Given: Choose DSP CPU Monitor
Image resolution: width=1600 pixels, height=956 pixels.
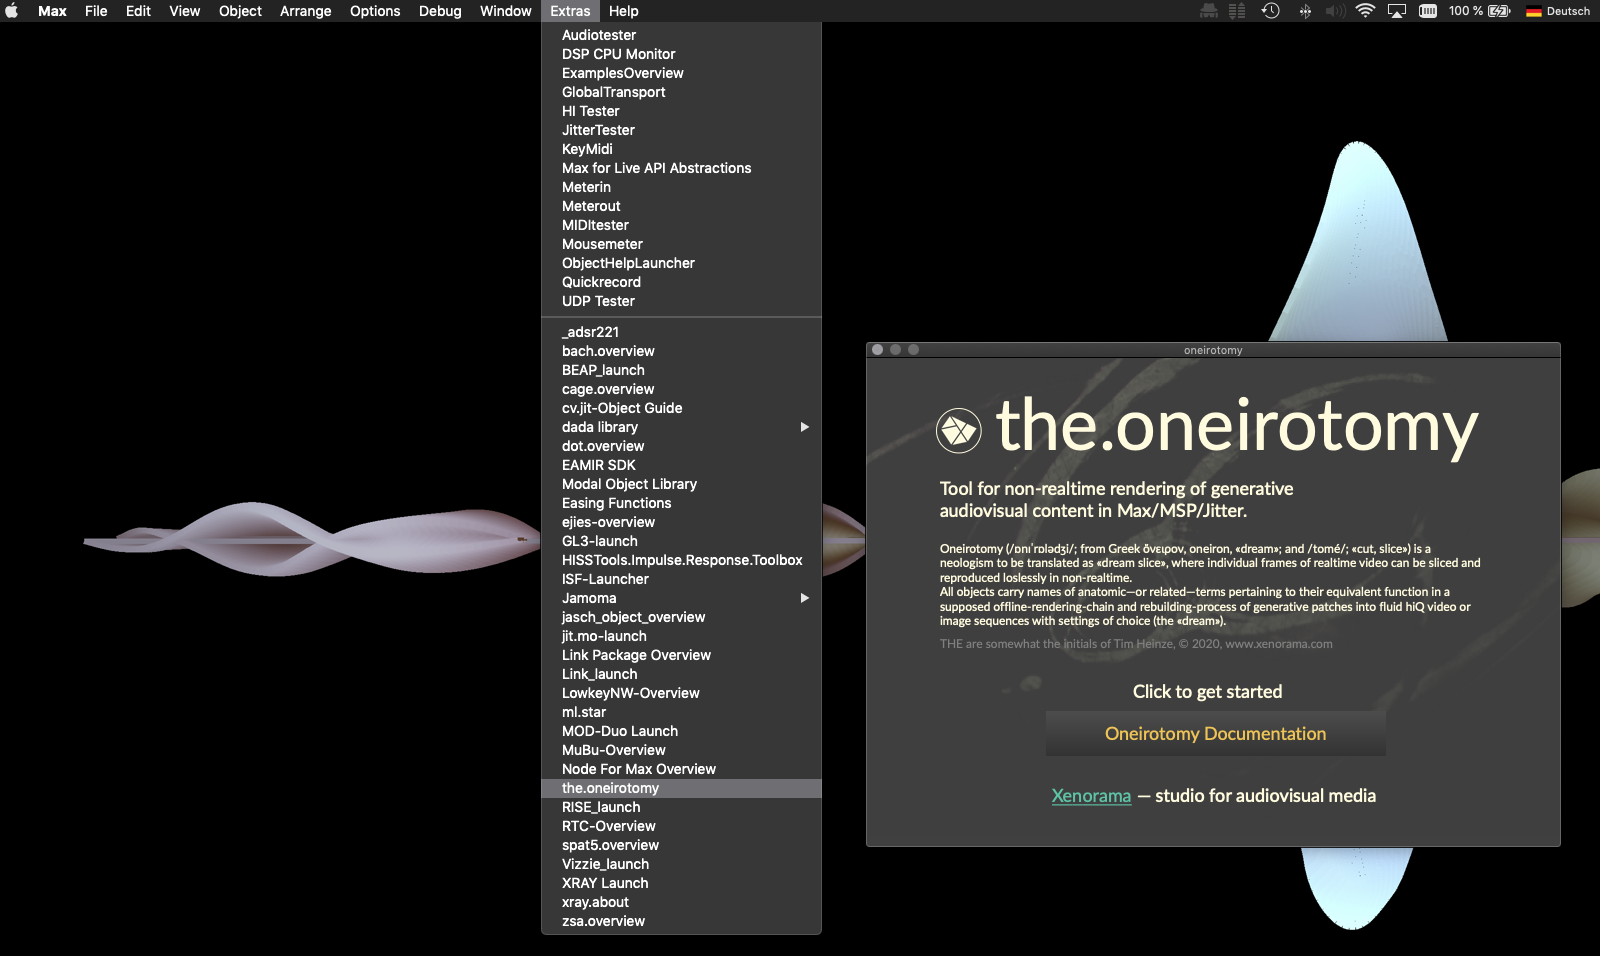Looking at the screenshot, I should [x=681, y=54].
